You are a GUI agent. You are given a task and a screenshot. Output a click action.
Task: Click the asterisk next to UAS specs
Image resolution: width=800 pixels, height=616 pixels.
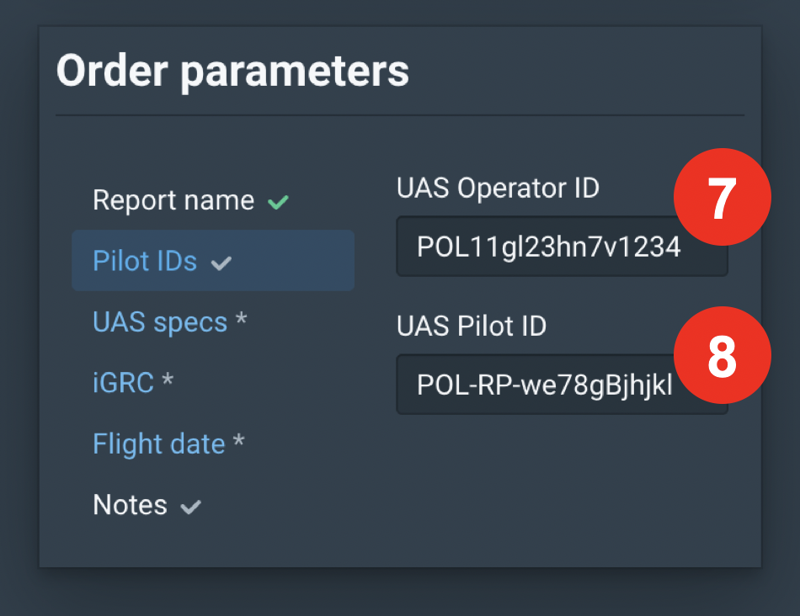(241, 323)
